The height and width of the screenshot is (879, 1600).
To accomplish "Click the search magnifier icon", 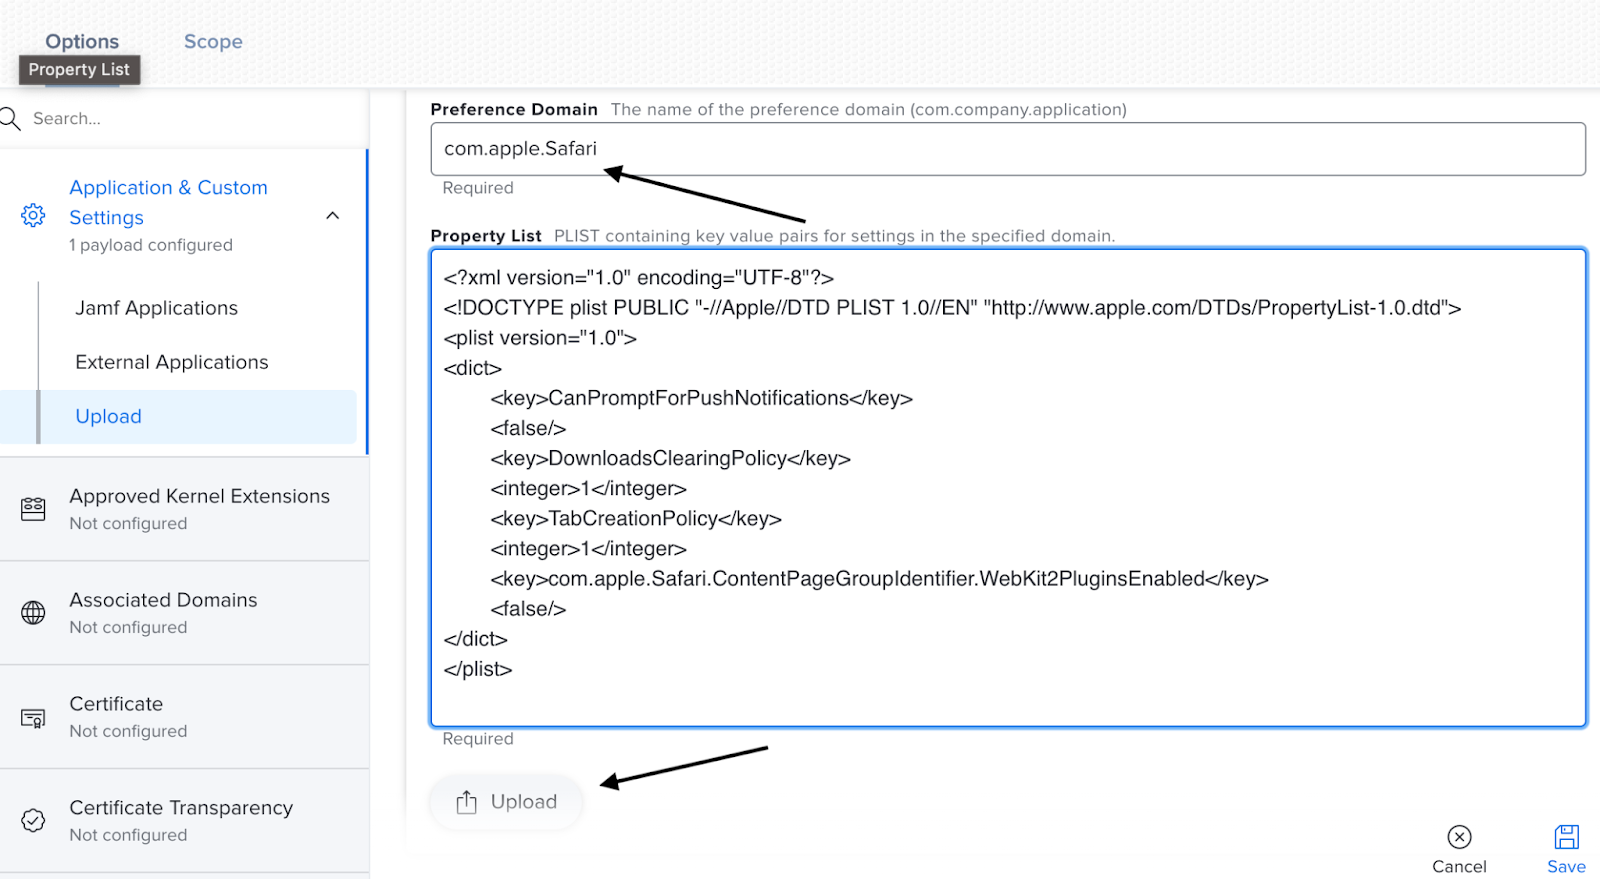I will [x=10, y=119].
